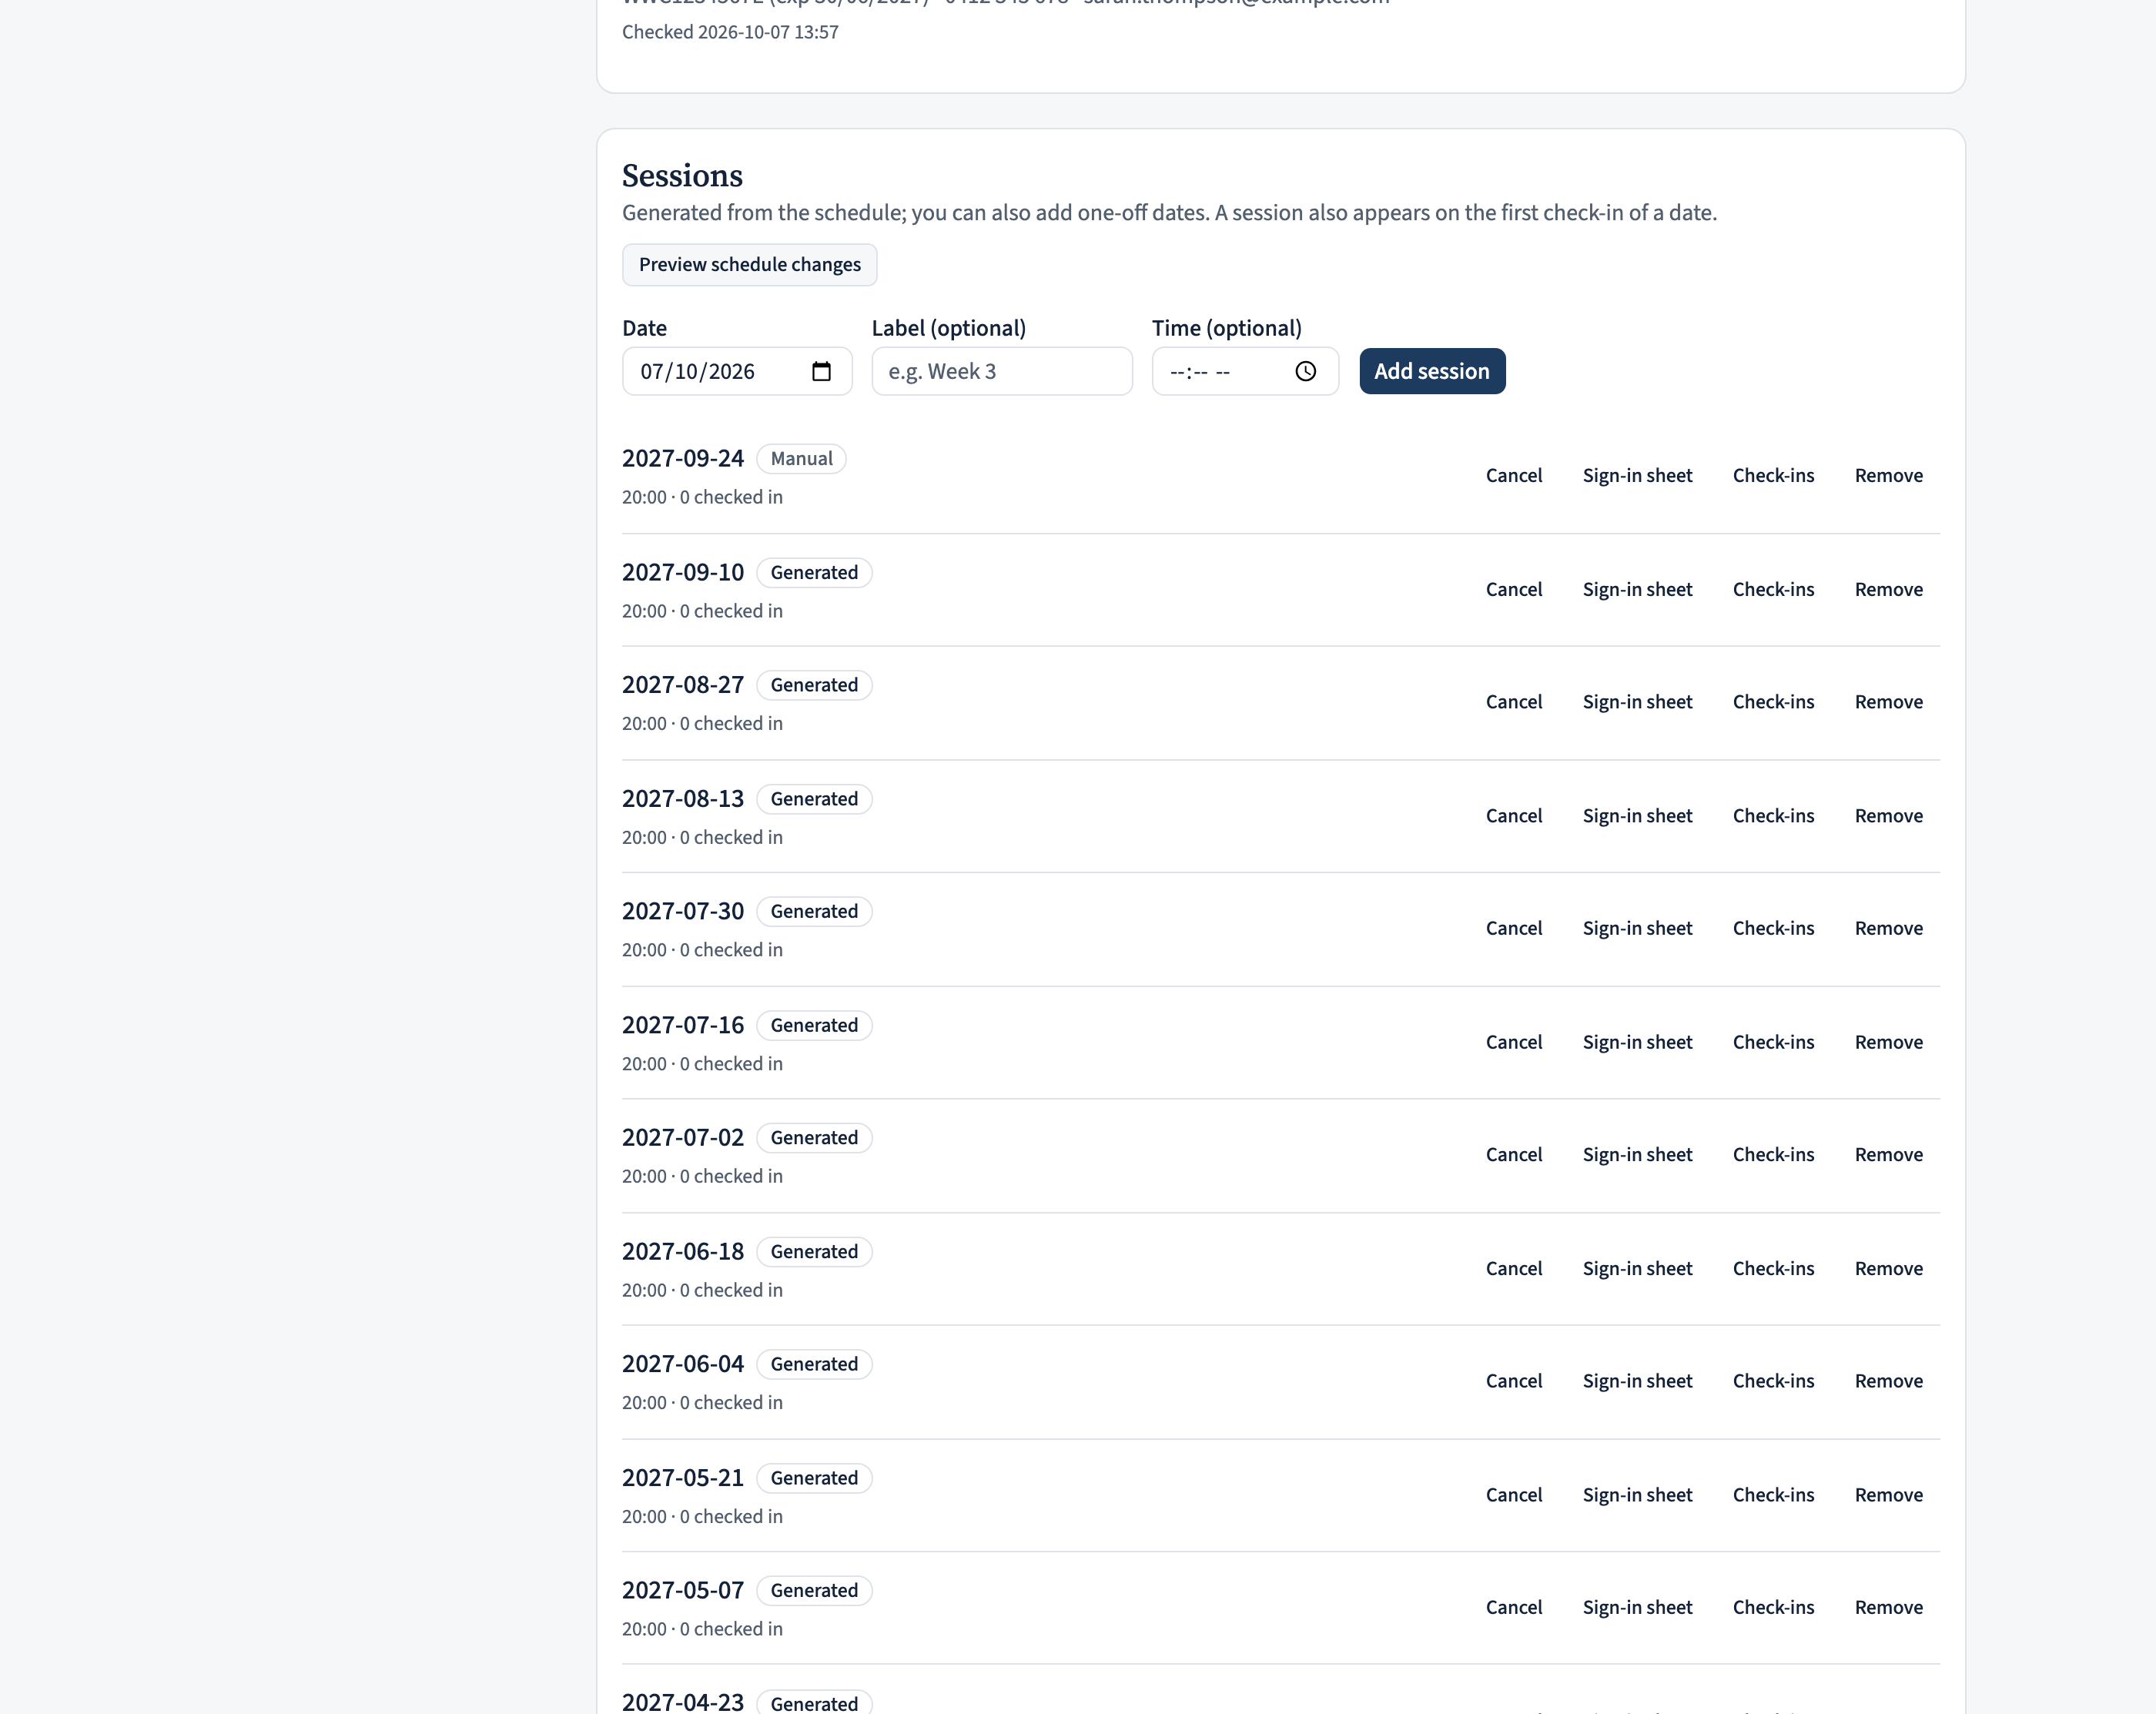
Task: Open Sign-in sheet for 2027-09-10 session
Action: coord(1637,589)
